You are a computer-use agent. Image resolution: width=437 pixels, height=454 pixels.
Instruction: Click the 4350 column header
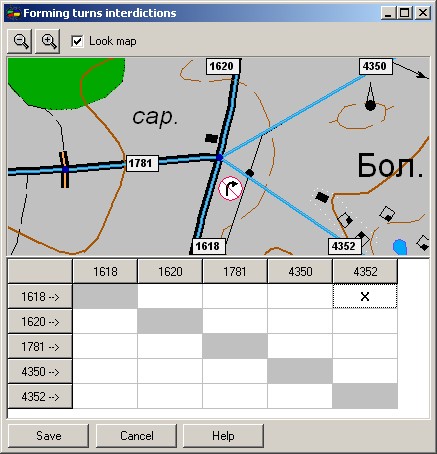300,272
